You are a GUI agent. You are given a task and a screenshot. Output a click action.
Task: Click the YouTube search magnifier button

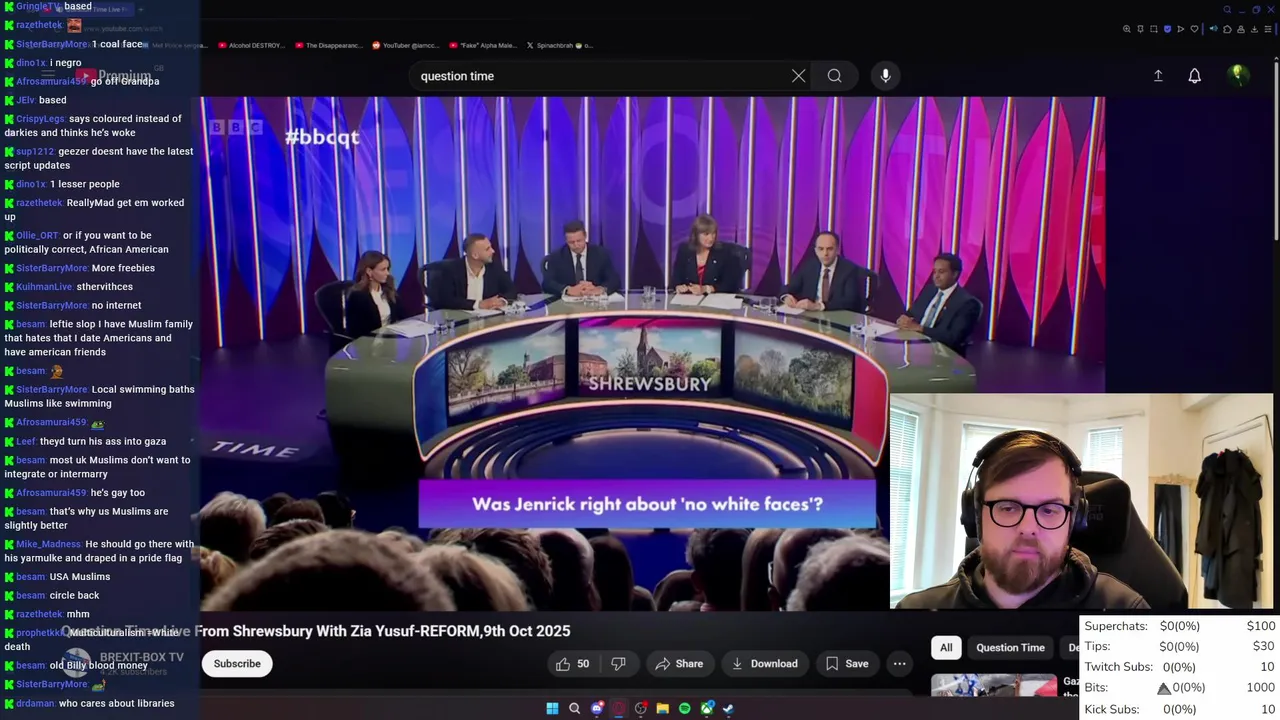pyautogui.click(x=834, y=76)
